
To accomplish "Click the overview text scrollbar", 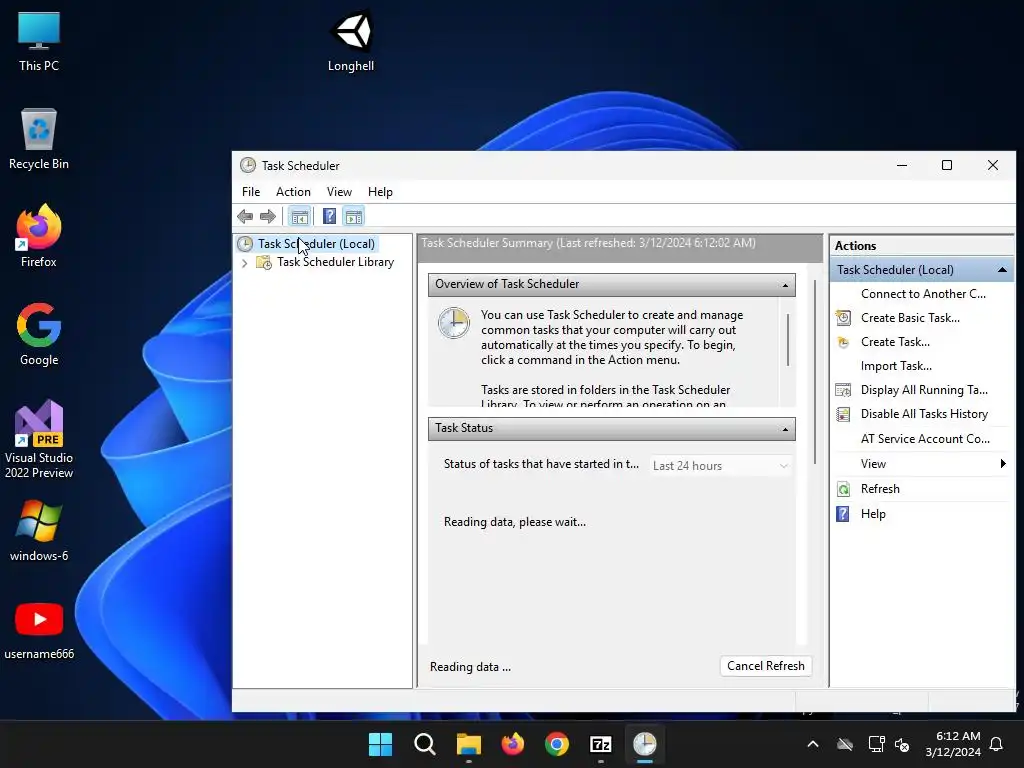I will click(788, 340).
